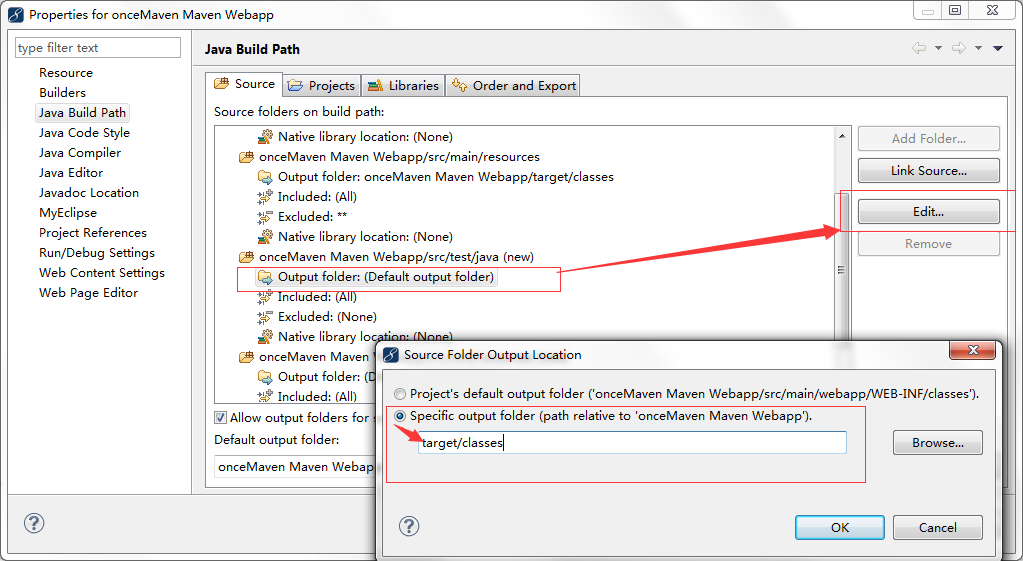This screenshot has height=561, width=1023.
Task: Toggle Allow output folders checkbox
Action: tap(221, 418)
